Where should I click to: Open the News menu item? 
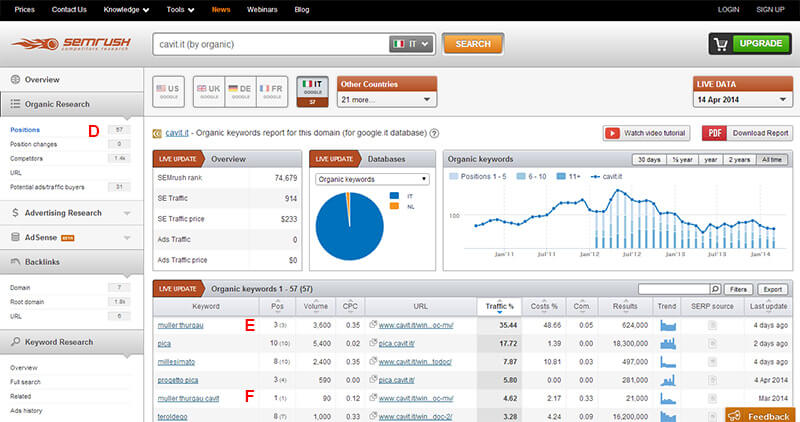[221, 10]
